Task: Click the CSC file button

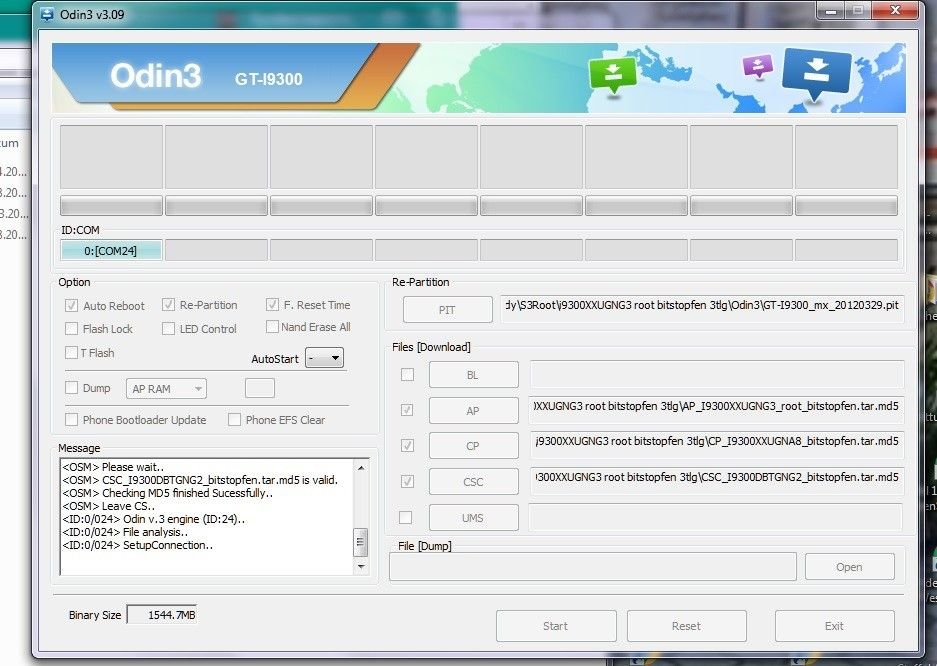Action: point(473,482)
